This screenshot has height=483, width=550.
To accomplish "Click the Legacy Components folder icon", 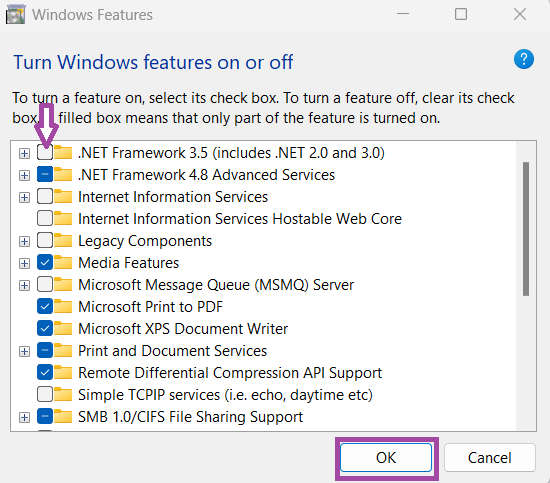I will pyautogui.click(x=63, y=241).
